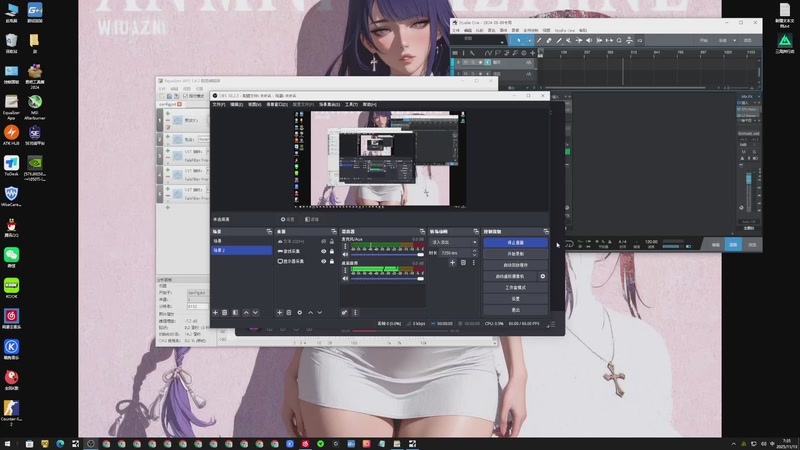Open 淡入淡出 transition type dropdown
The height and width of the screenshot is (450, 800).
point(453,242)
